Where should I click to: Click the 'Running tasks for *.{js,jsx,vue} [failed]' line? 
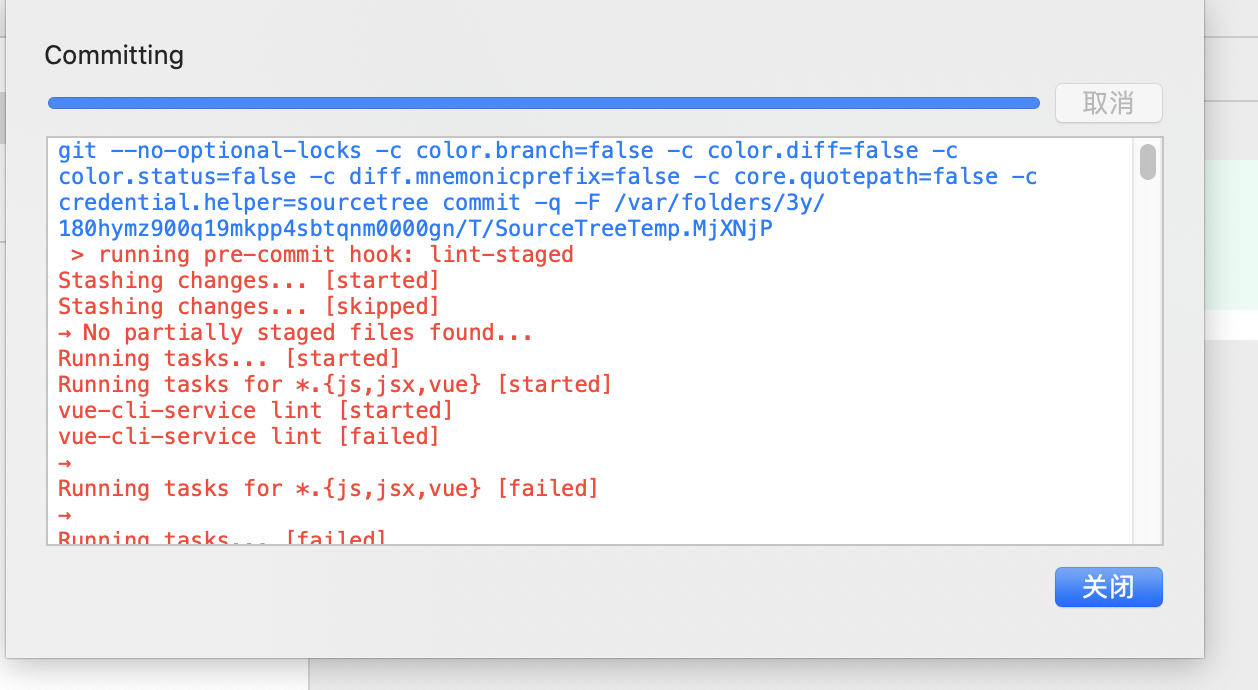327,488
